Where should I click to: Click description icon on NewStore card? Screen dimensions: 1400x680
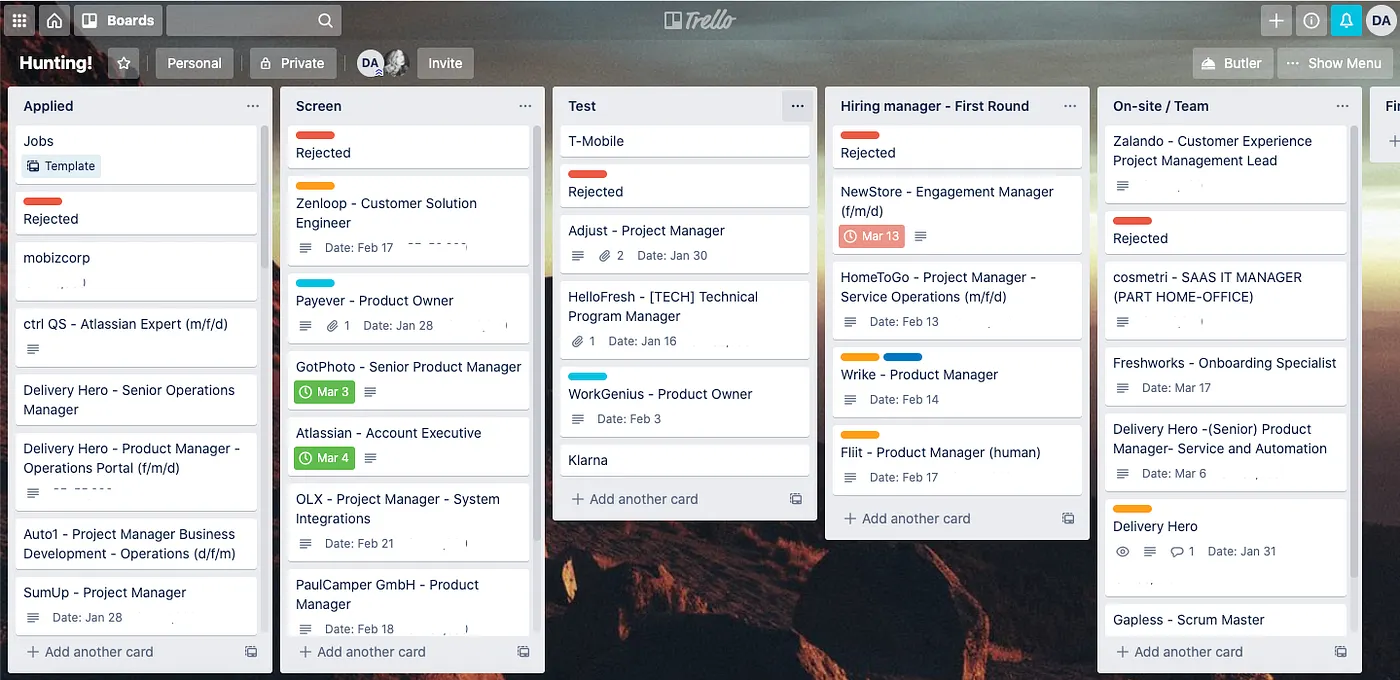pyautogui.click(x=921, y=236)
